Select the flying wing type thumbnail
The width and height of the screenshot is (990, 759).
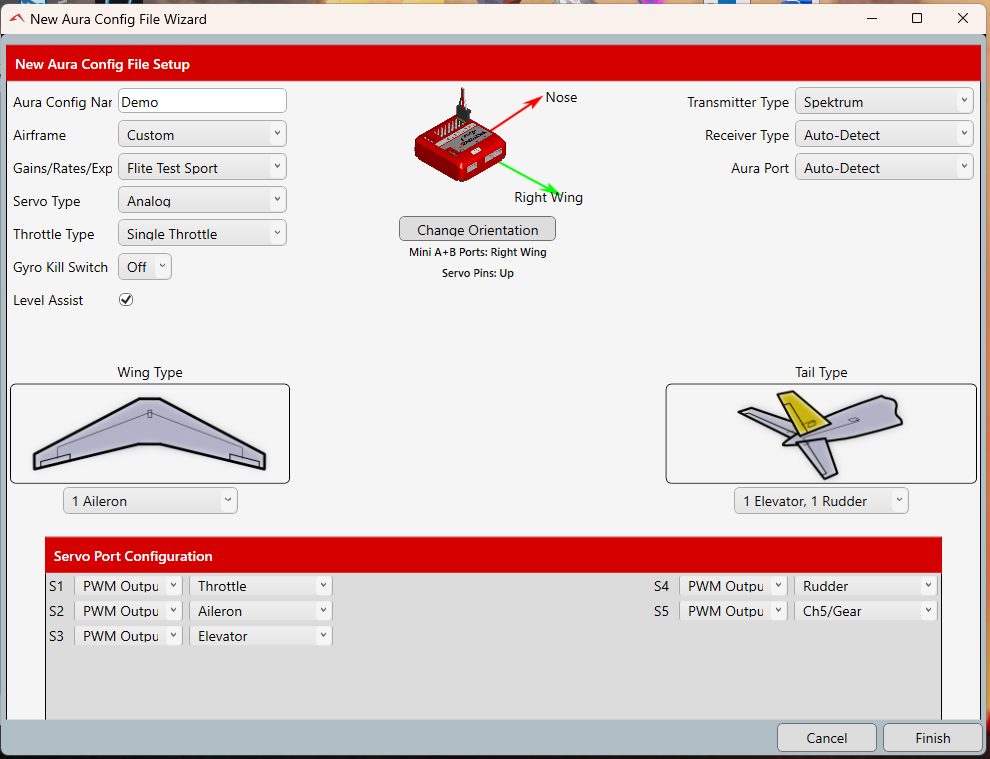(x=150, y=434)
